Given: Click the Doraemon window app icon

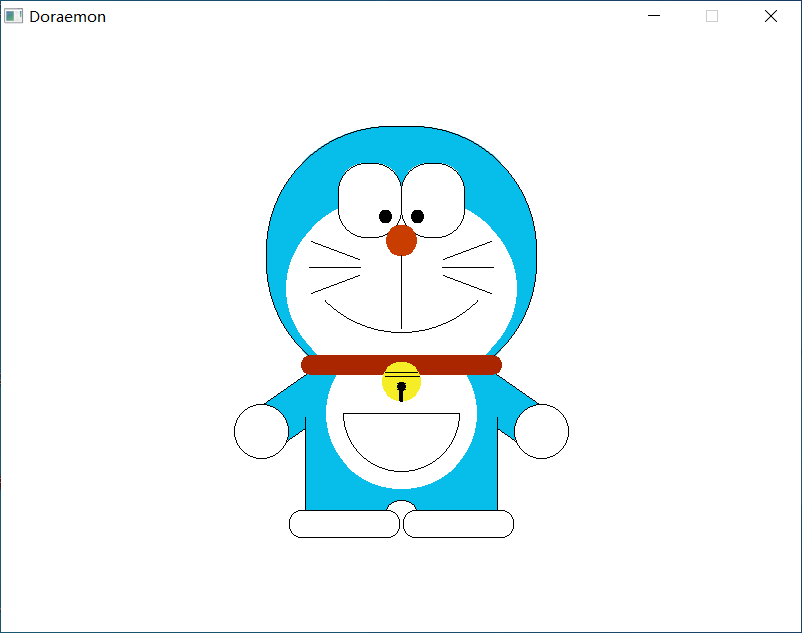Looking at the screenshot, I should point(13,16).
